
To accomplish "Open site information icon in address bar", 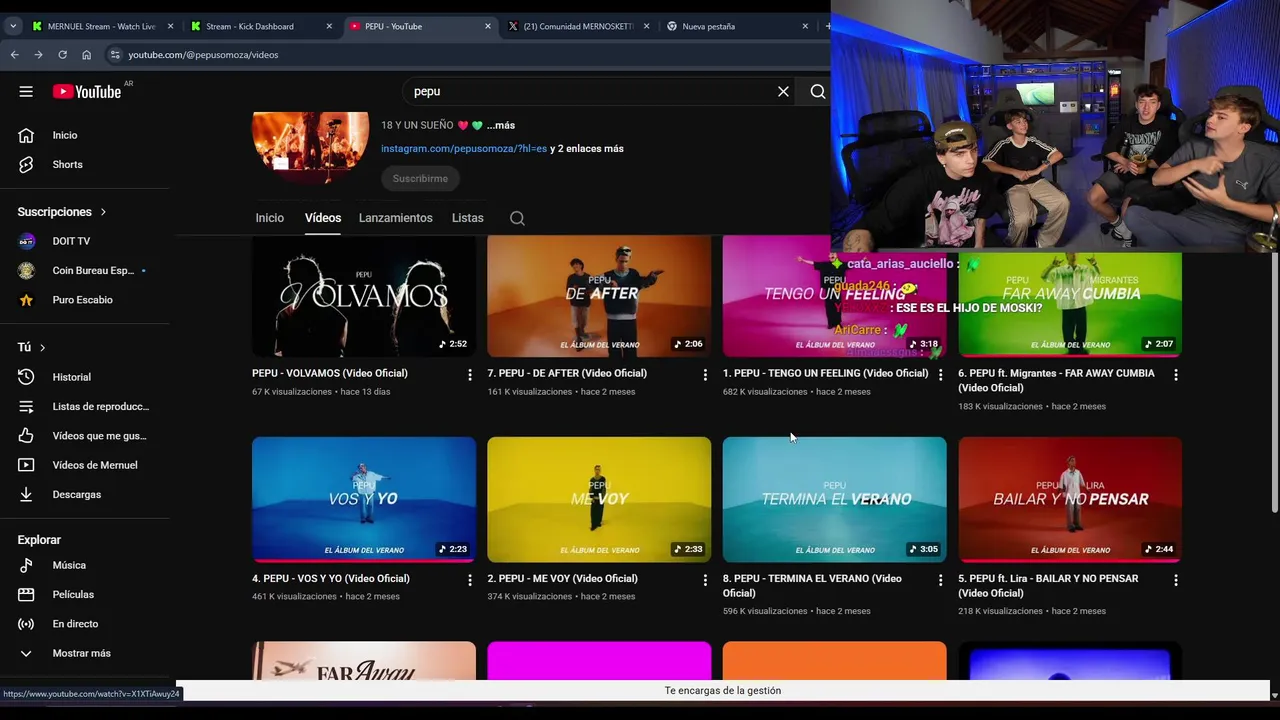I will (x=115, y=55).
